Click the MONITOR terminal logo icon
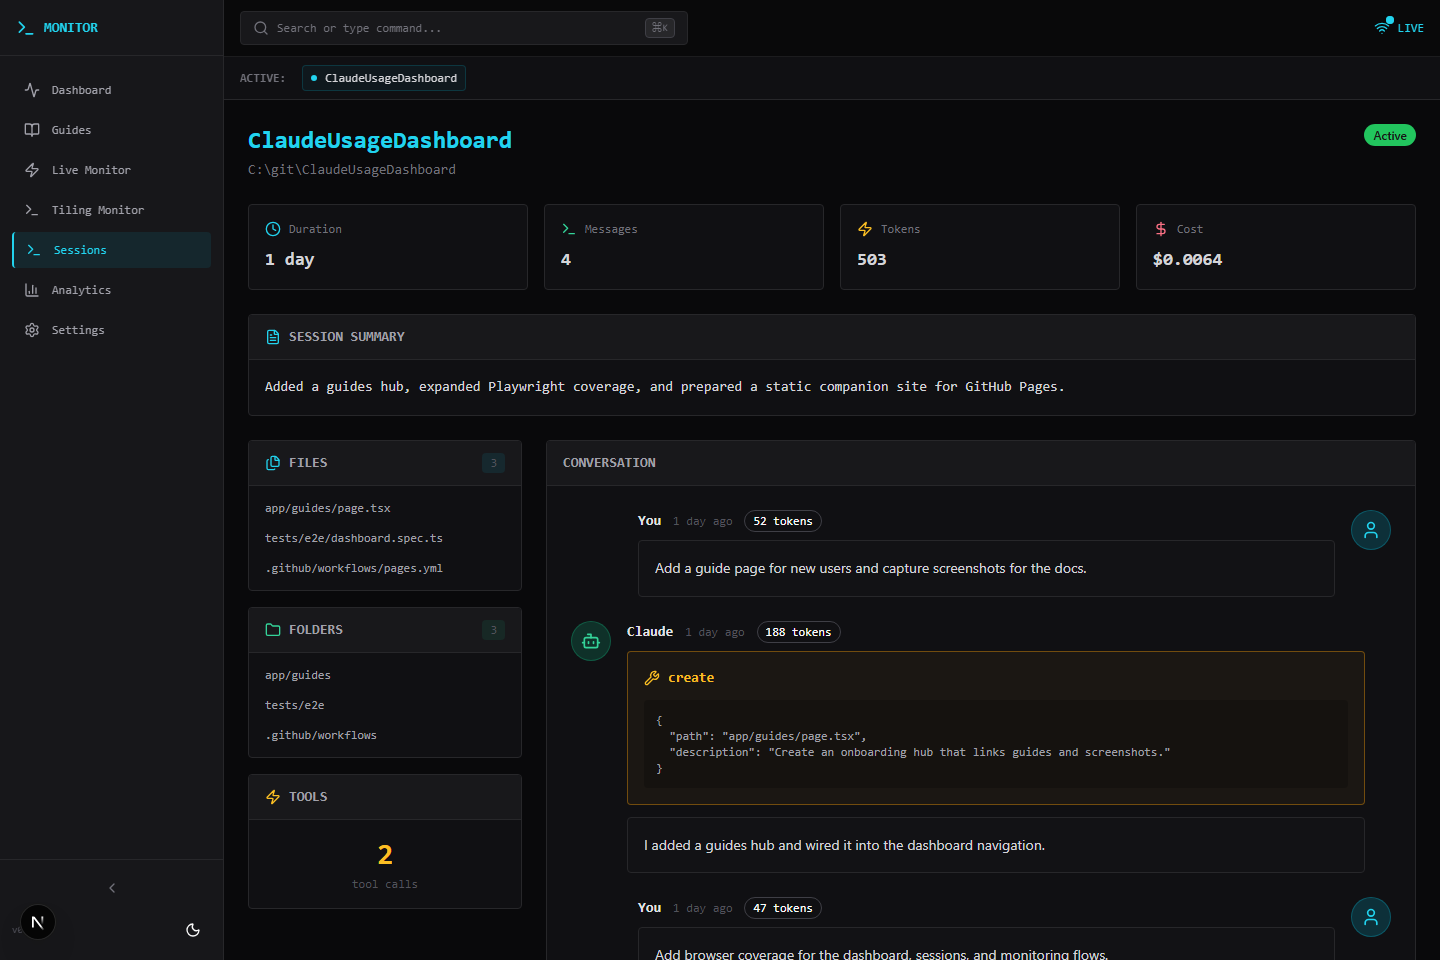The width and height of the screenshot is (1440, 960). click(x=25, y=28)
